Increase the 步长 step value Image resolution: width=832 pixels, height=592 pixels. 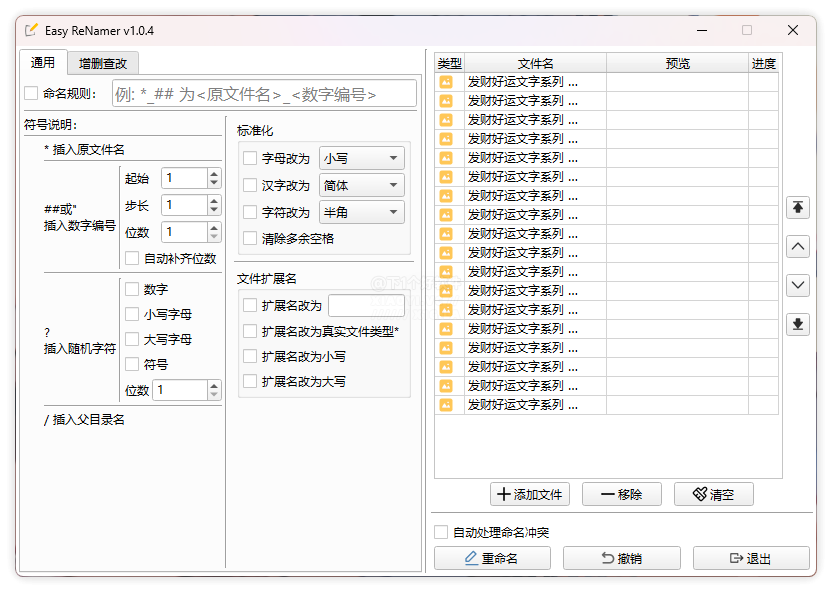point(214,201)
